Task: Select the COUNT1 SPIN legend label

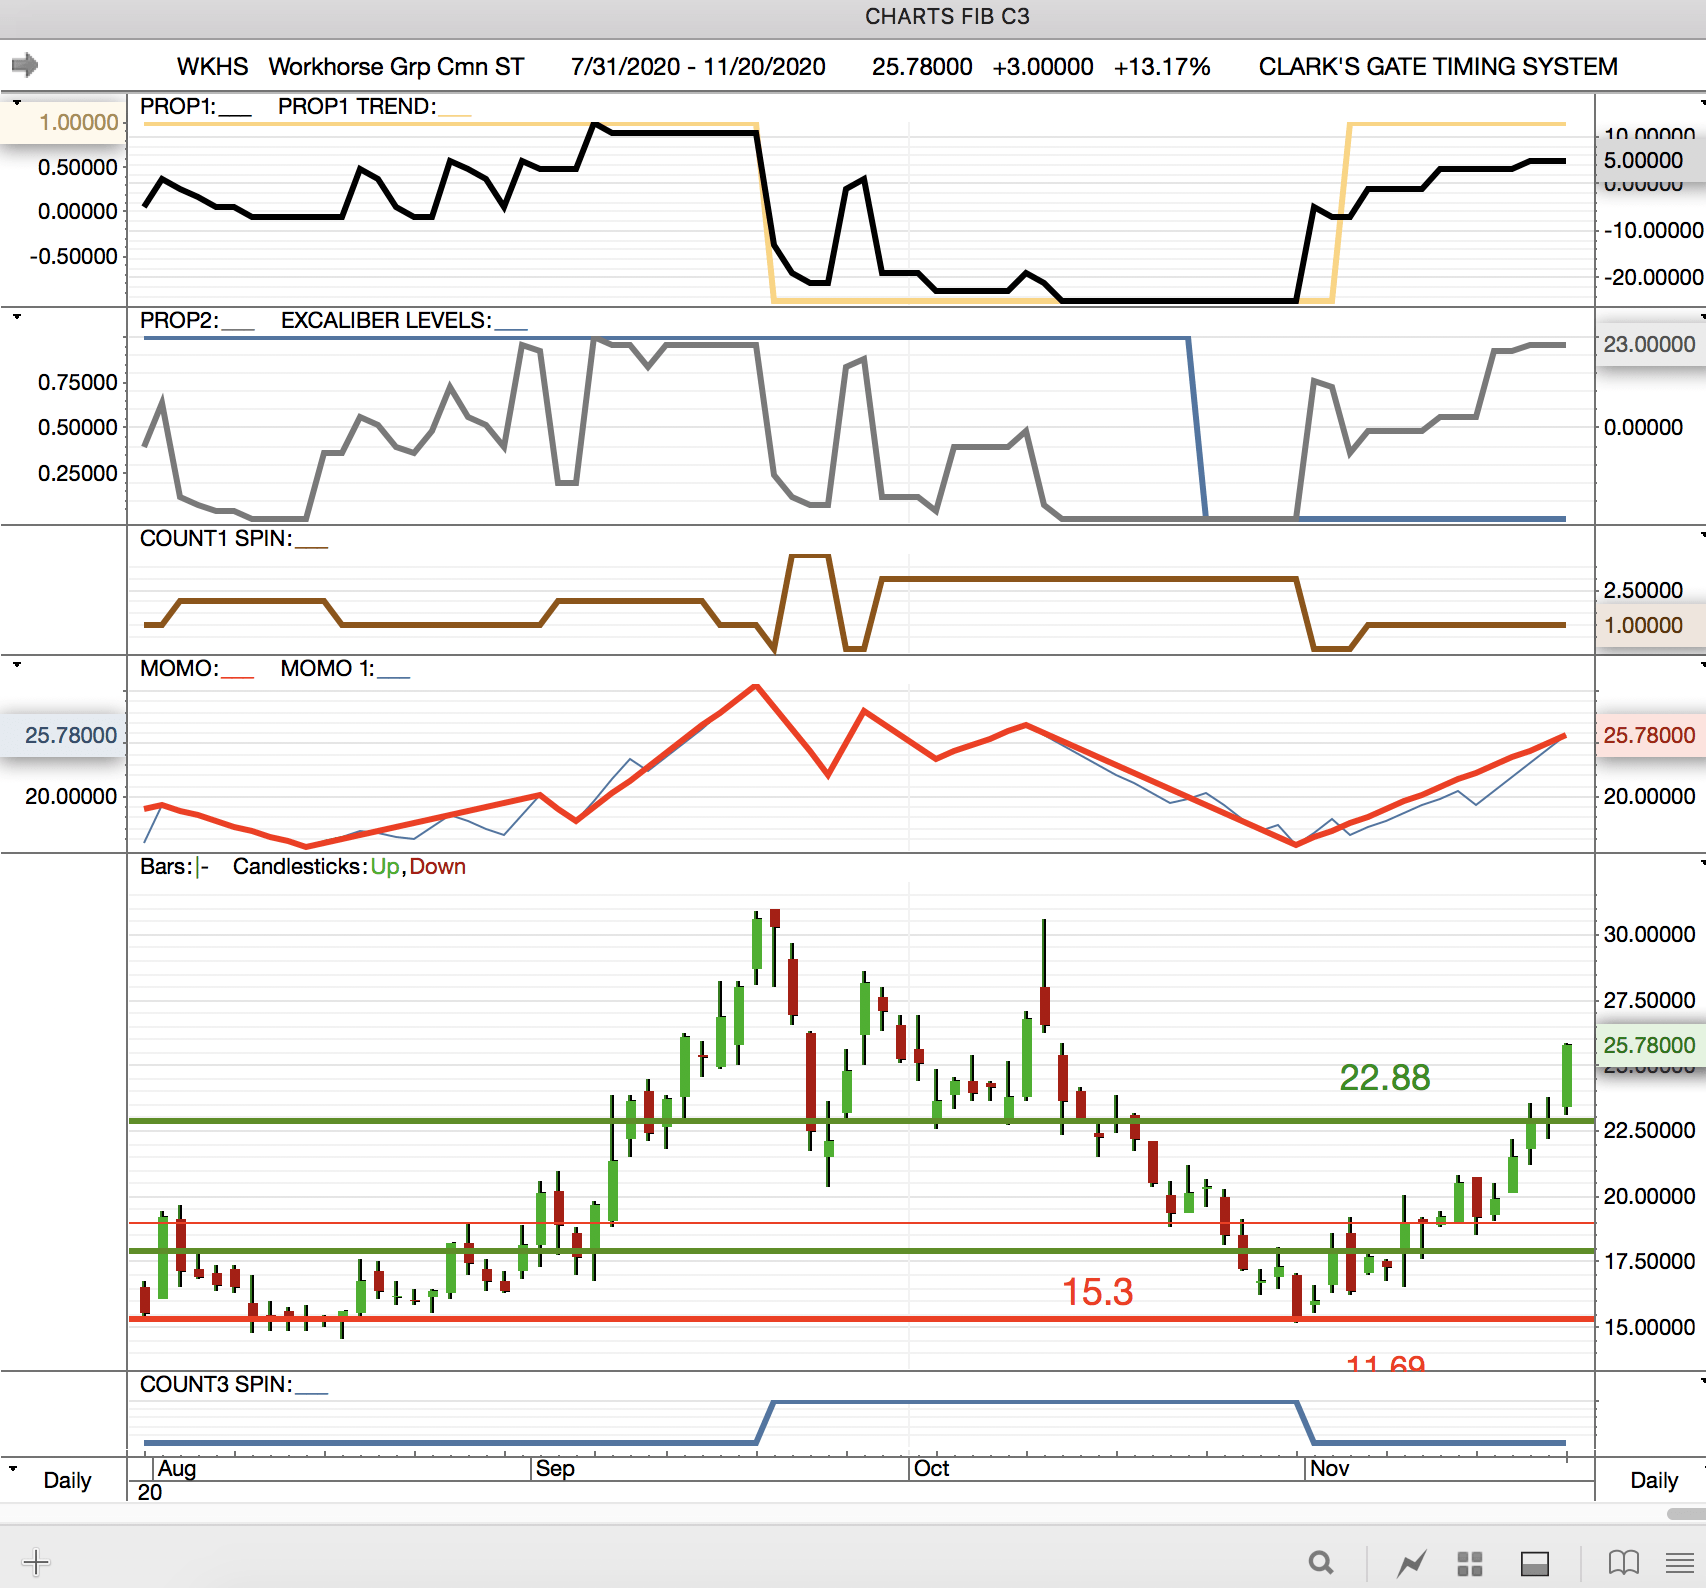Action: pos(215,539)
